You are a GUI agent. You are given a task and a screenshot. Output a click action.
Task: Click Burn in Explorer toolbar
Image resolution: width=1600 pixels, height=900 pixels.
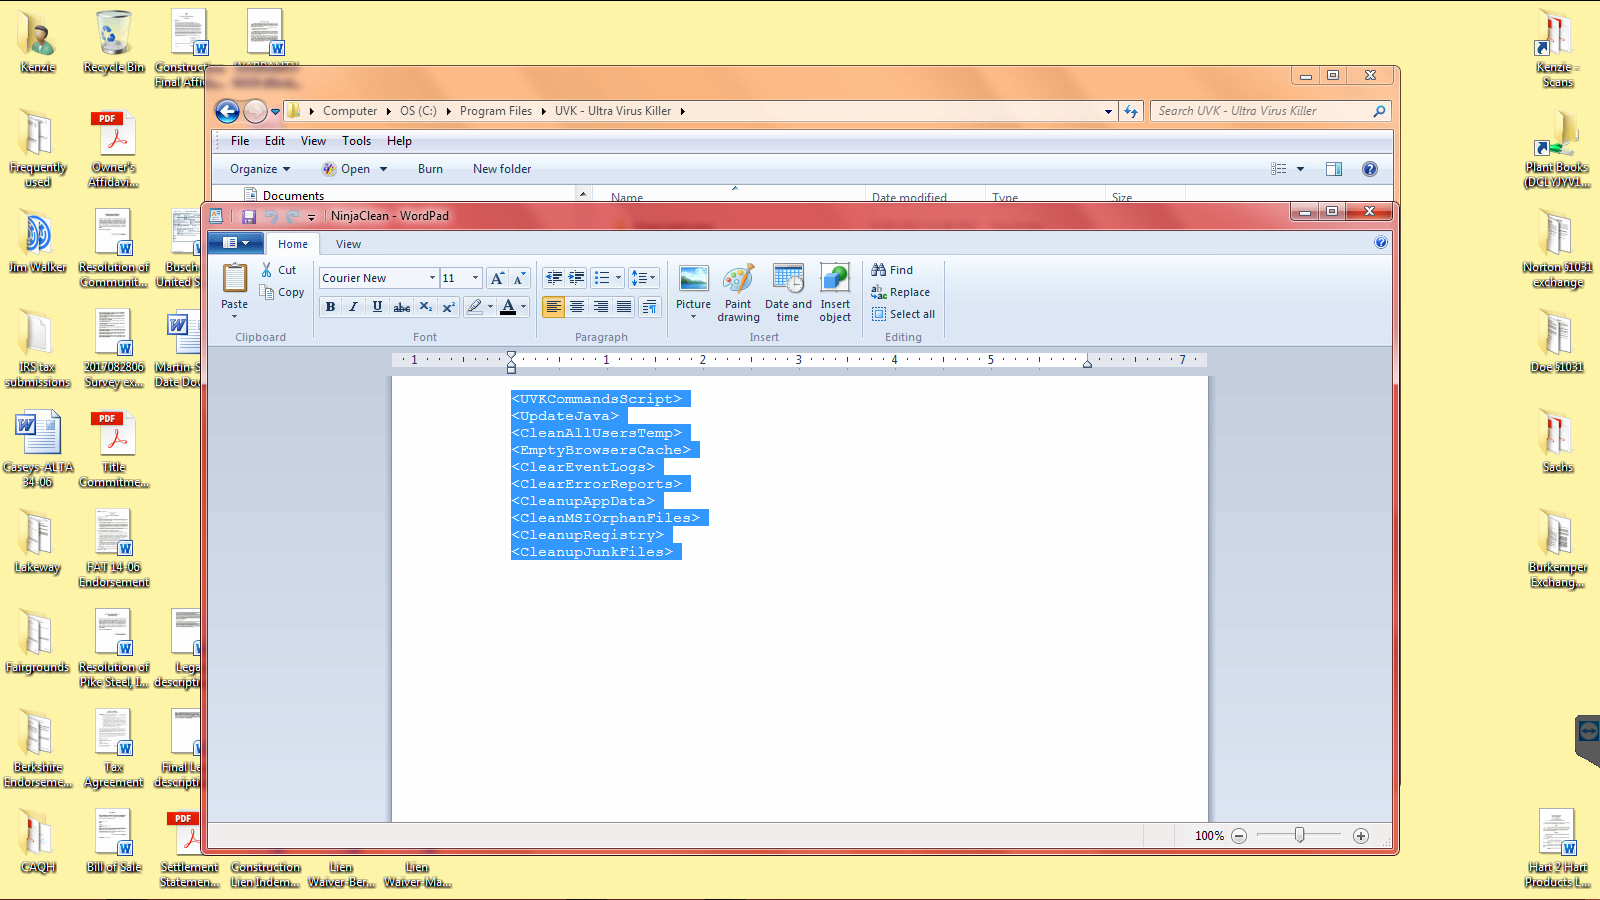click(x=430, y=169)
